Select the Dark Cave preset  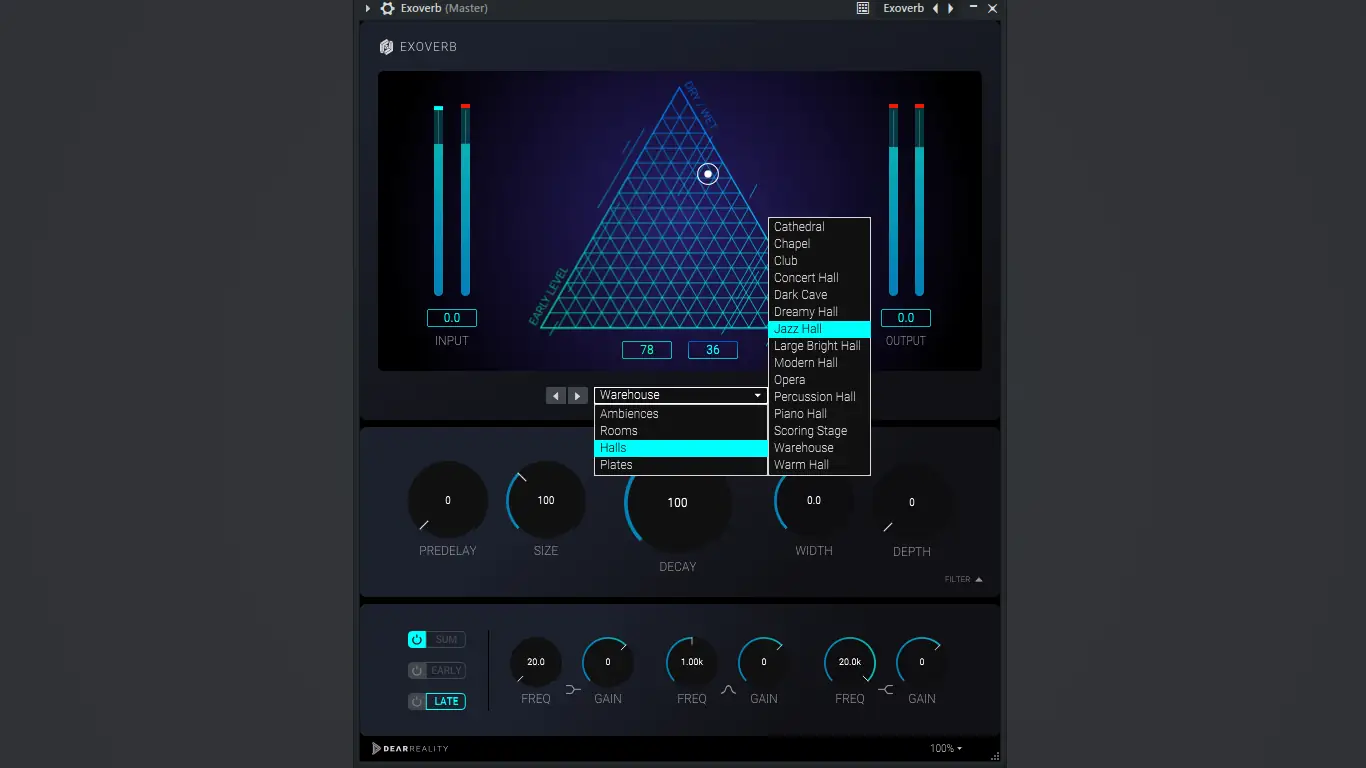coord(819,295)
